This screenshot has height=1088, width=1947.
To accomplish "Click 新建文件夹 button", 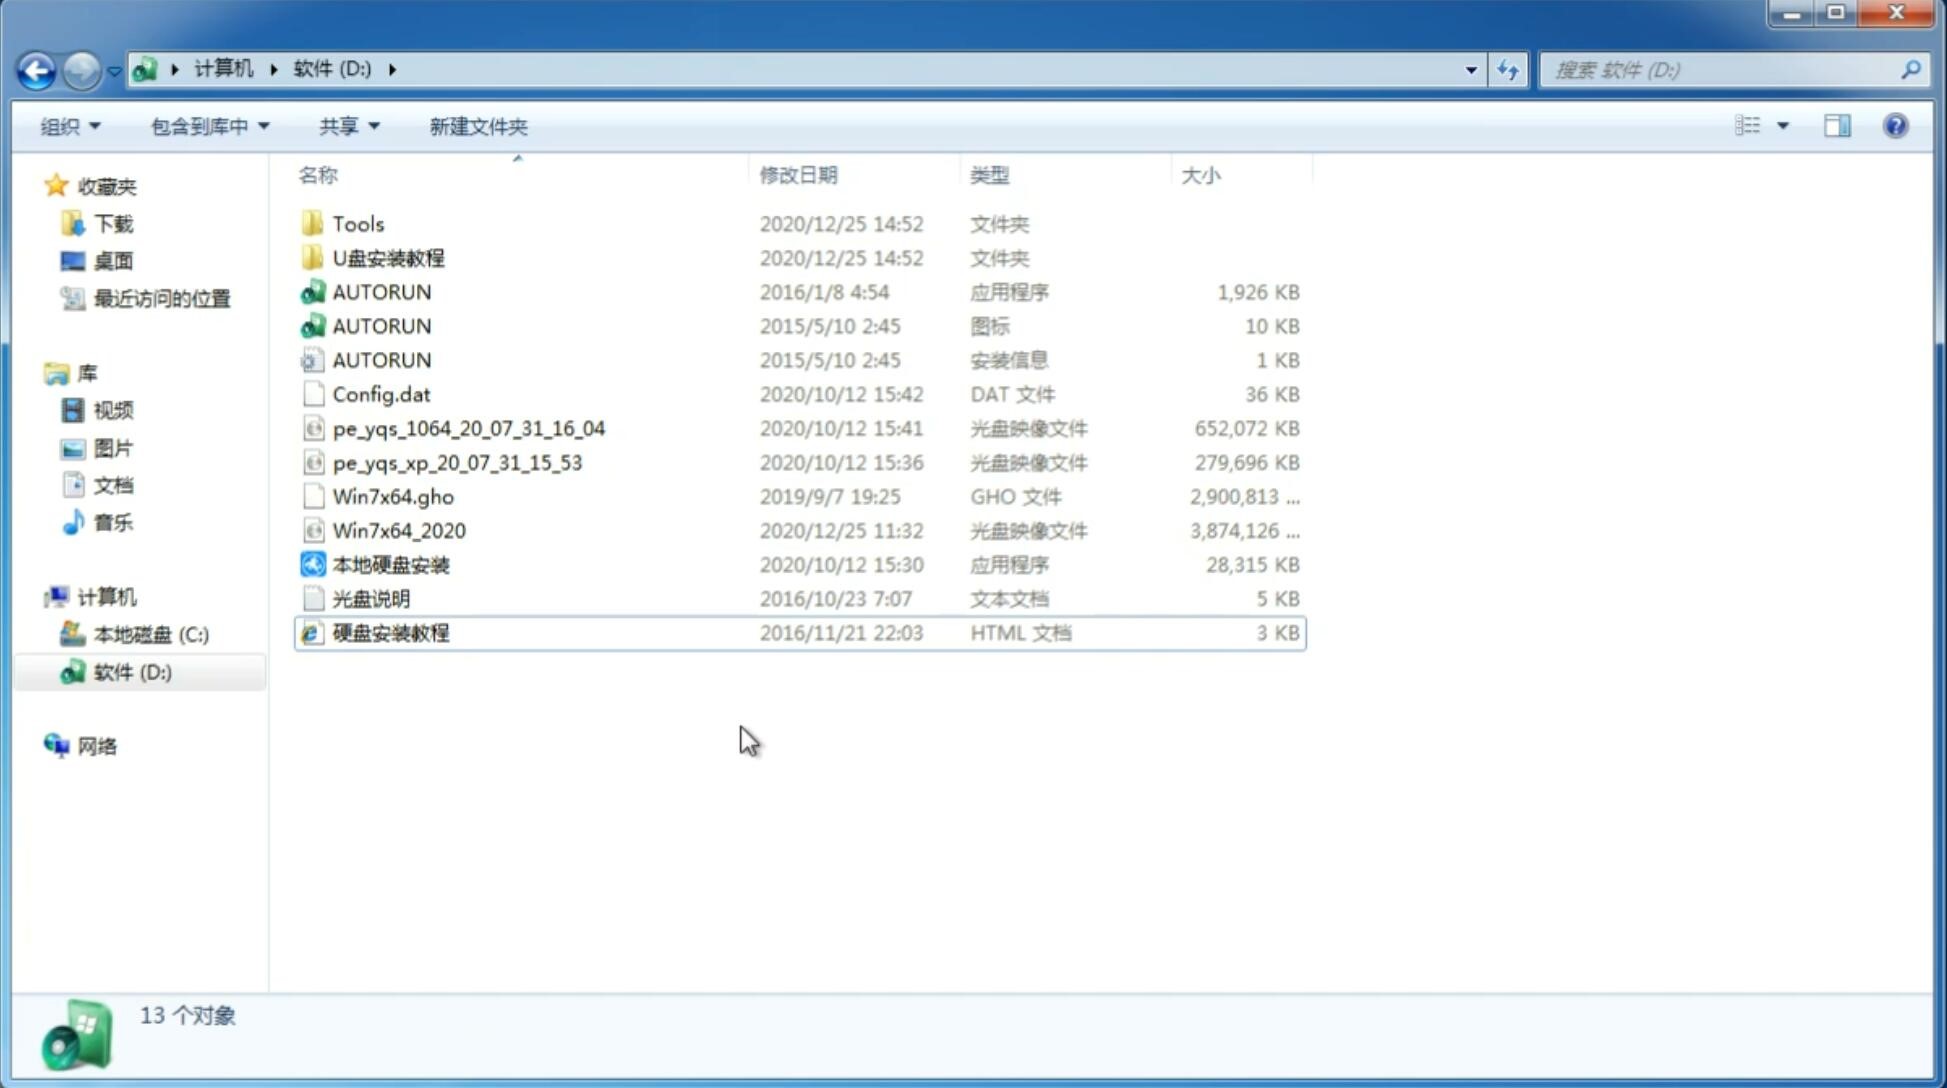I will (x=479, y=126).
